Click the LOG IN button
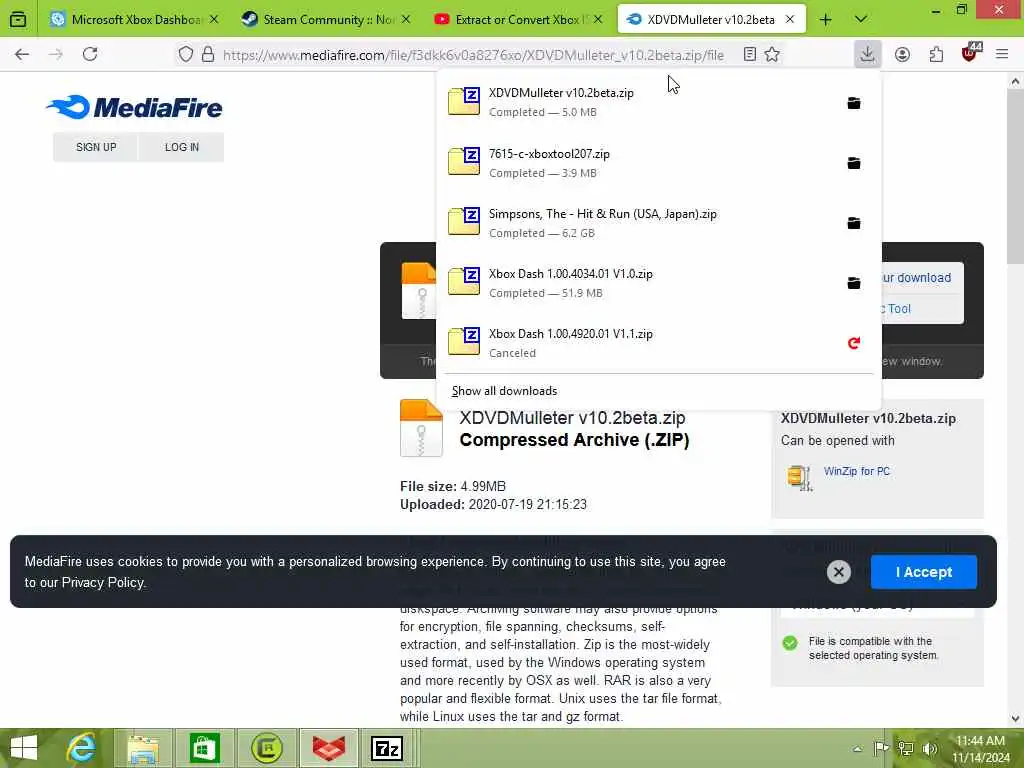Image resolution: width=1024 pixels, height=768 pixels. pos(182,147)
